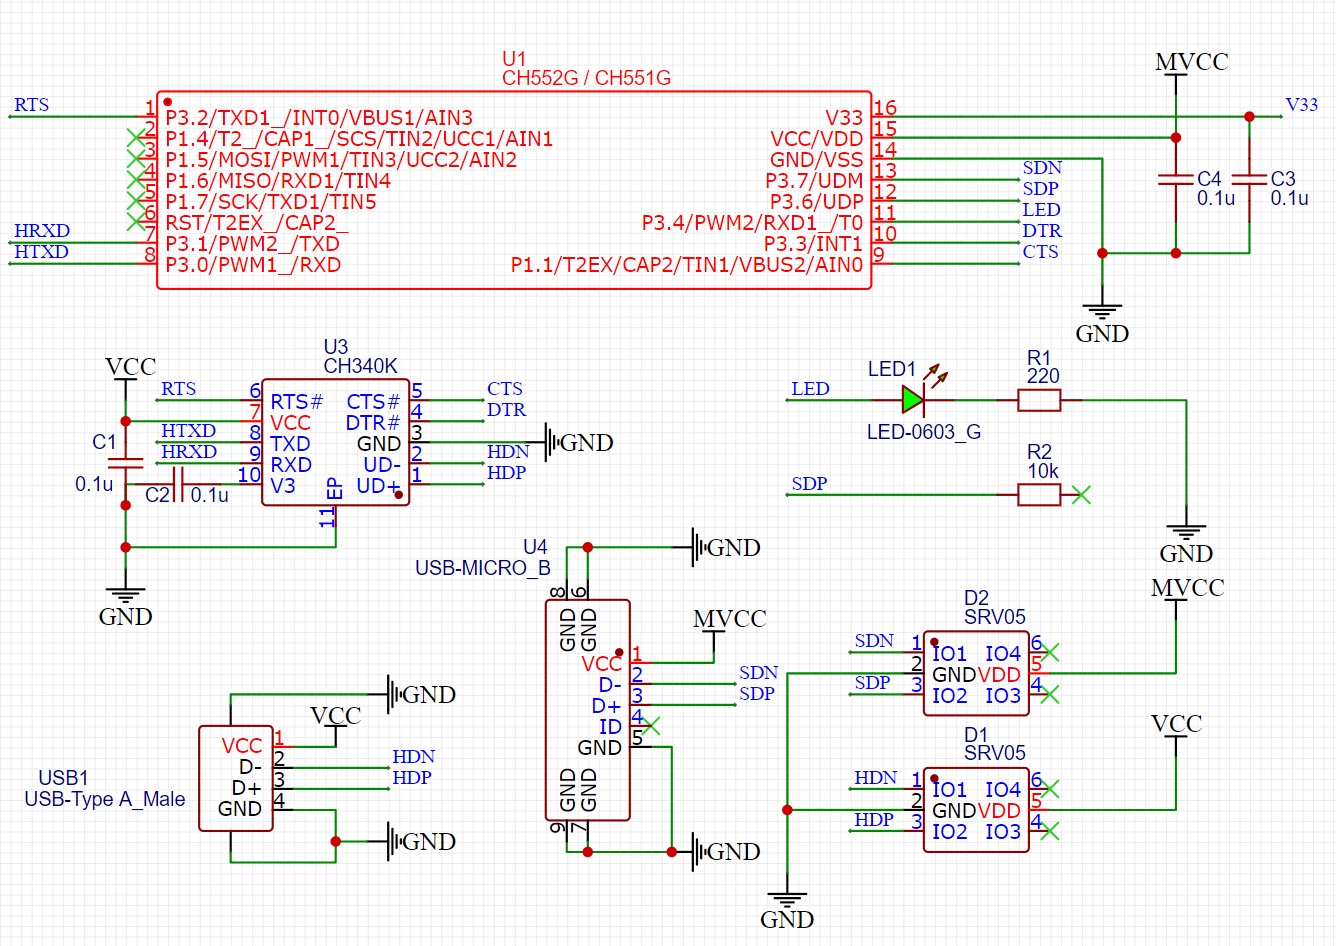Viewport: 1336px width, 946px height.
Task: Click the no-connect X on D2 pin 6
Action: [1049, 653]
